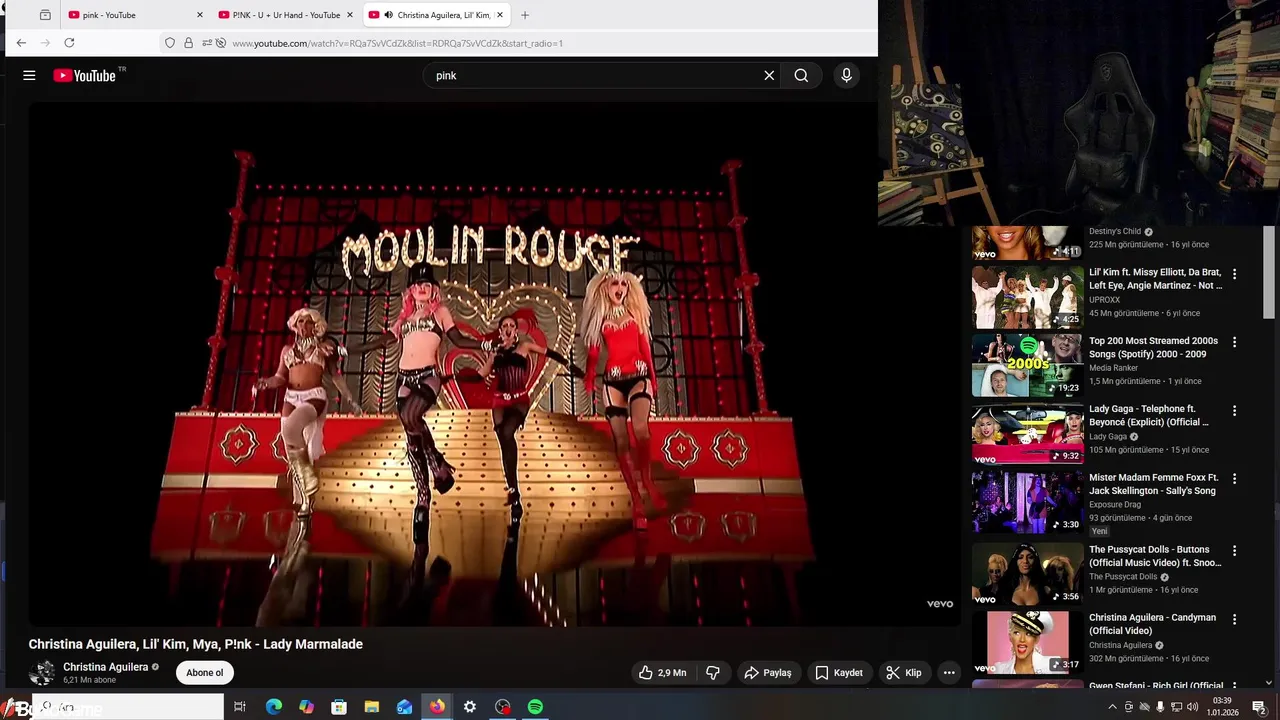The height and width of the screenshot is (720, 1280).
Task: Open options menu for Mister Madam Femme Foxx
Action: (1234, 479)
